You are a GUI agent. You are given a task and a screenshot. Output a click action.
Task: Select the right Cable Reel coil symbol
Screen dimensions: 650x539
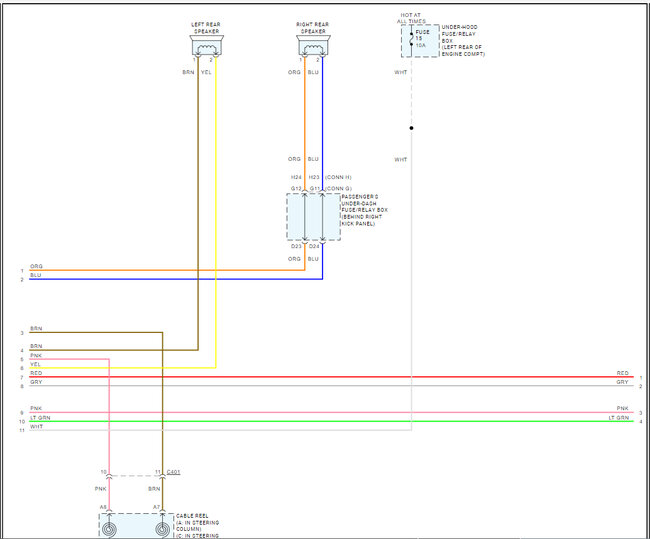[162, 529]
